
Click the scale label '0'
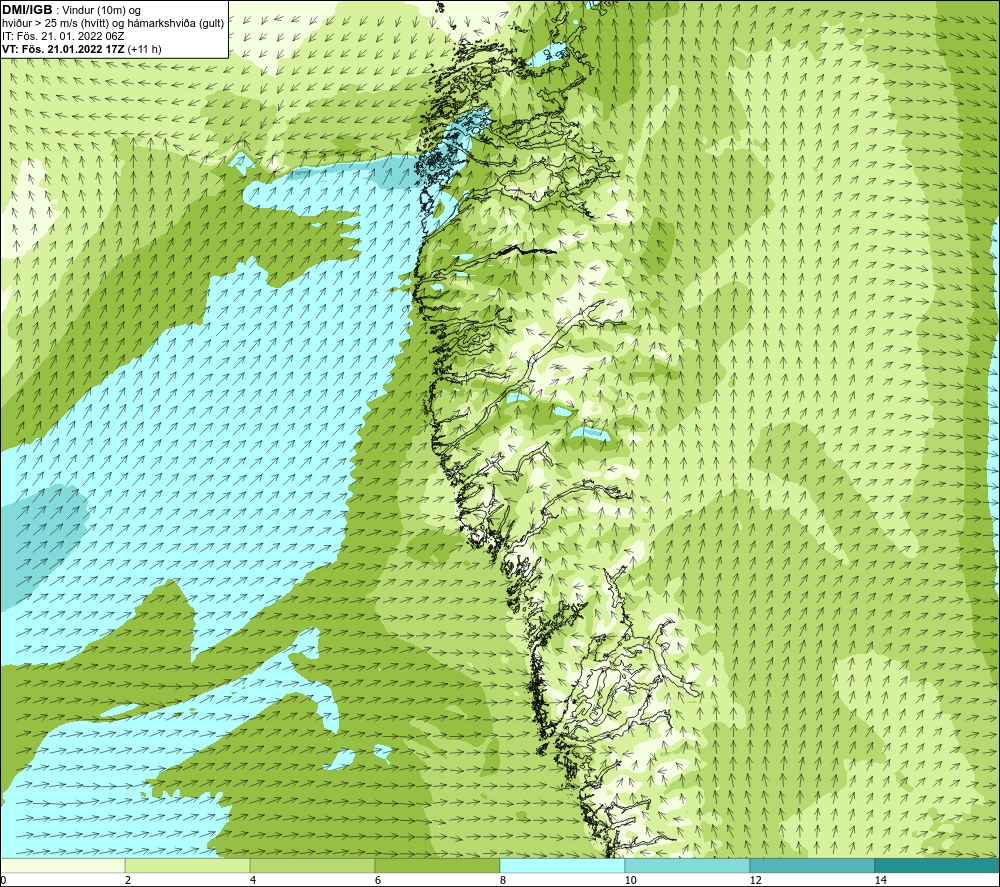(x=3, y=880)
